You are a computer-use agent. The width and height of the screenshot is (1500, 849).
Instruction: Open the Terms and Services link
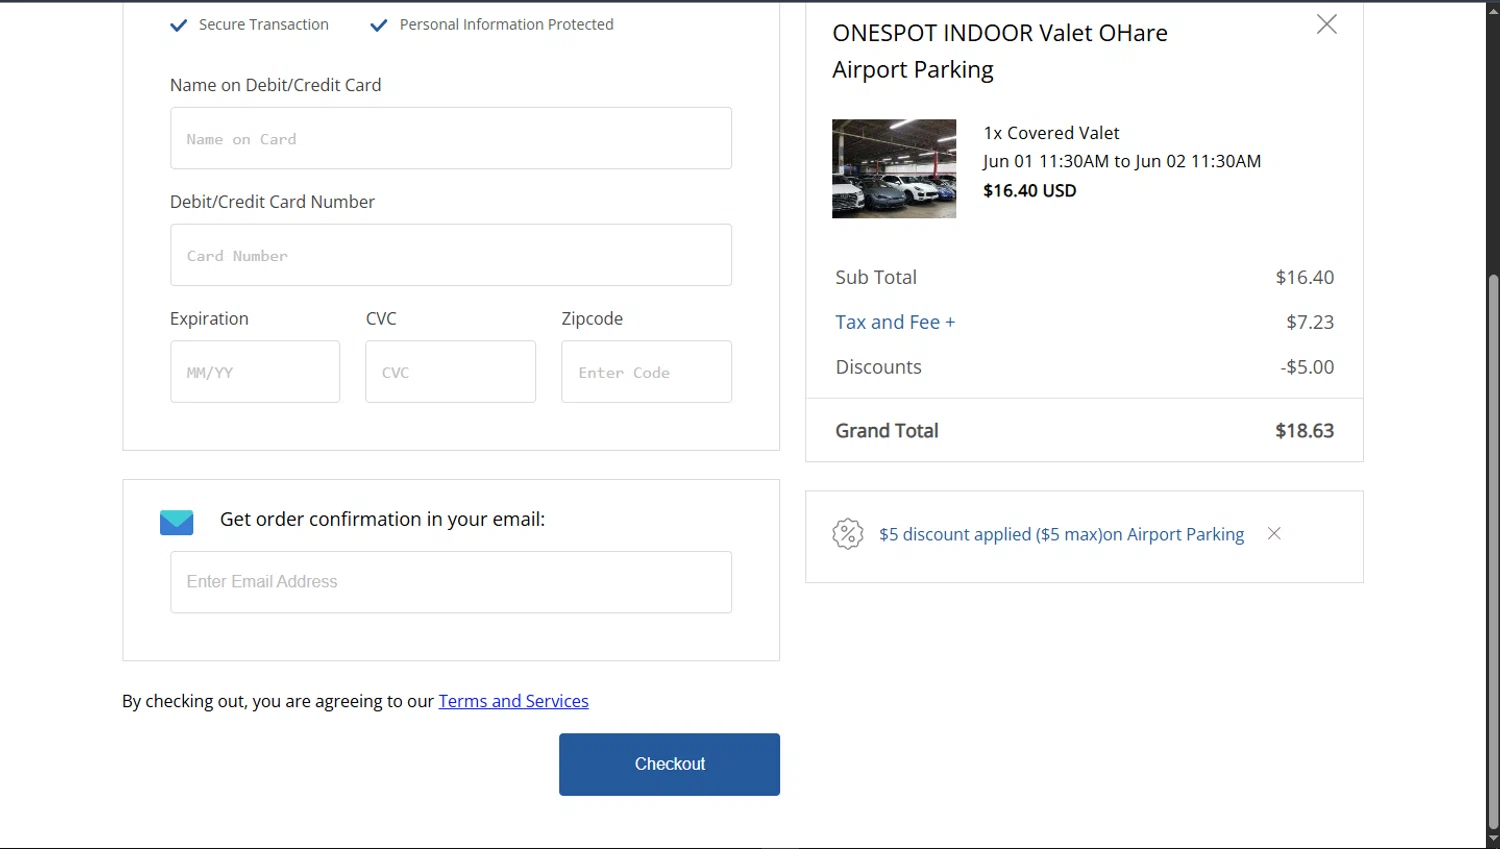click(x=513, y=701)
